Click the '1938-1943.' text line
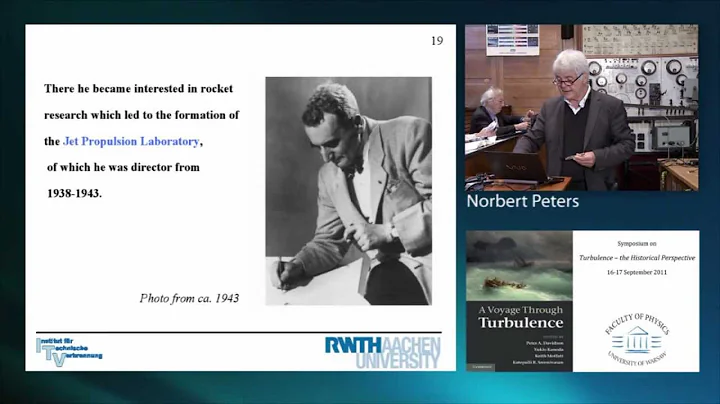 pos(74,193)
